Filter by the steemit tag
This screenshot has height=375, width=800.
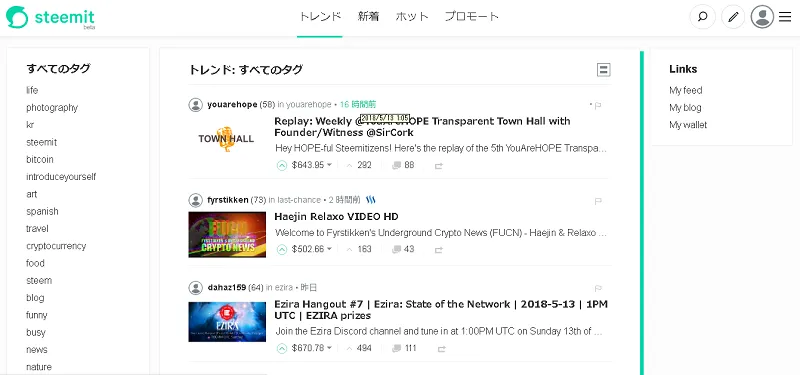(42, 142)
